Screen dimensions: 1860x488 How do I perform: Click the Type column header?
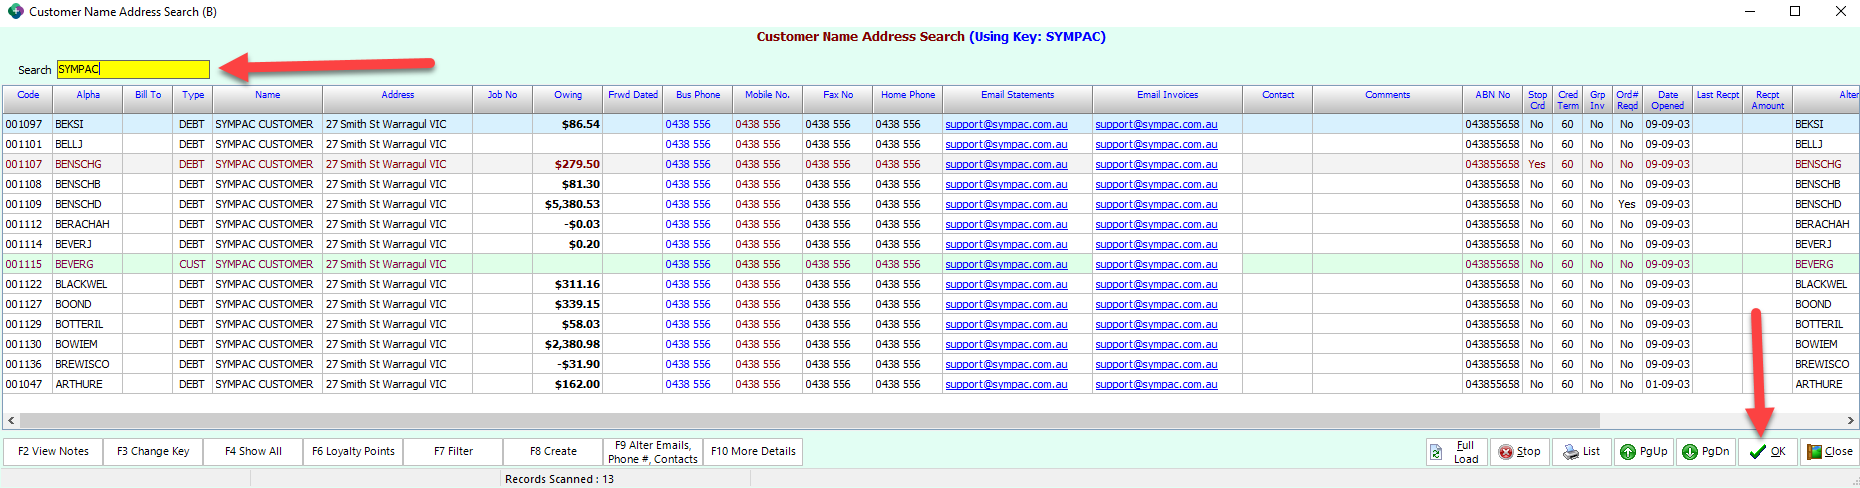(x=193, y=99)
